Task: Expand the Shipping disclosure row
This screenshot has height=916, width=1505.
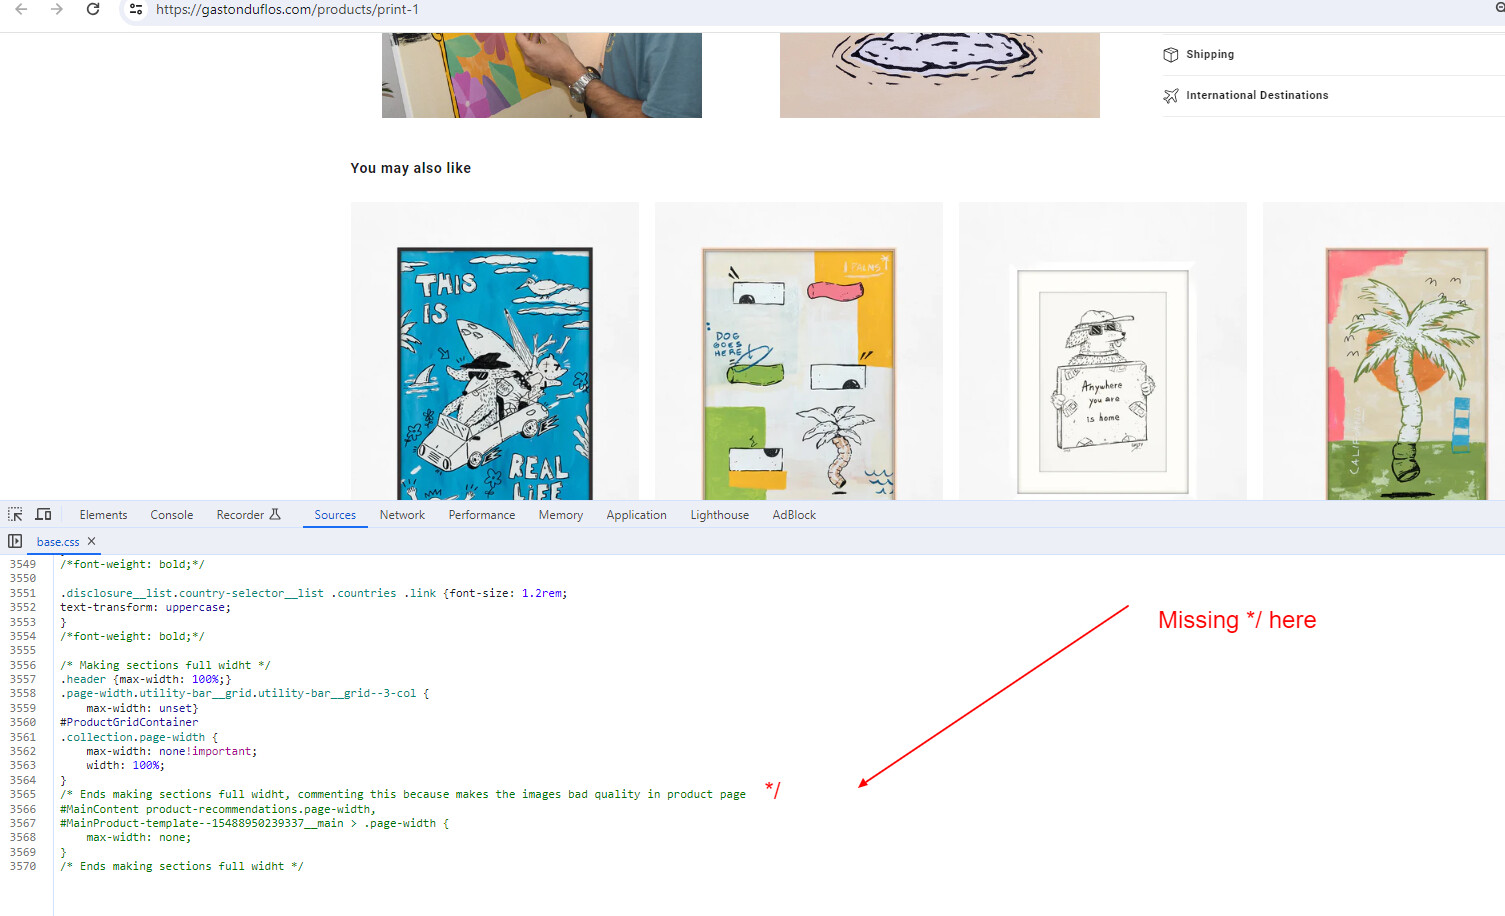Action: (1333, 54)
